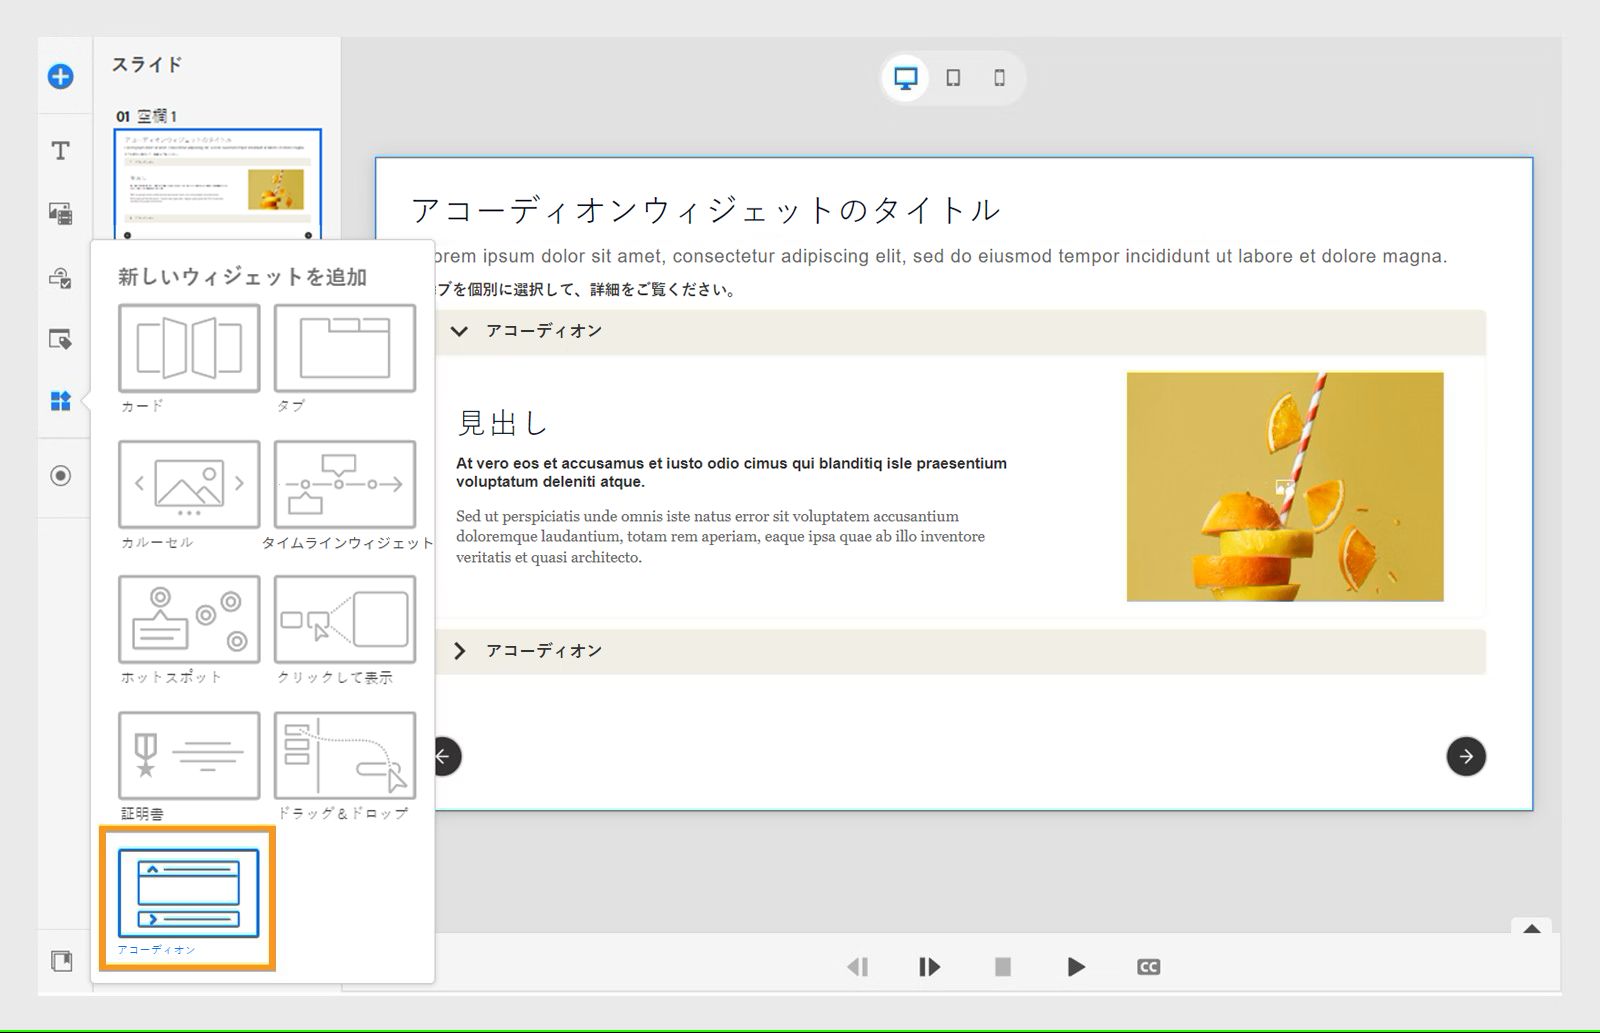
Task: Add the タブ widget
Action: pos(345,349)
